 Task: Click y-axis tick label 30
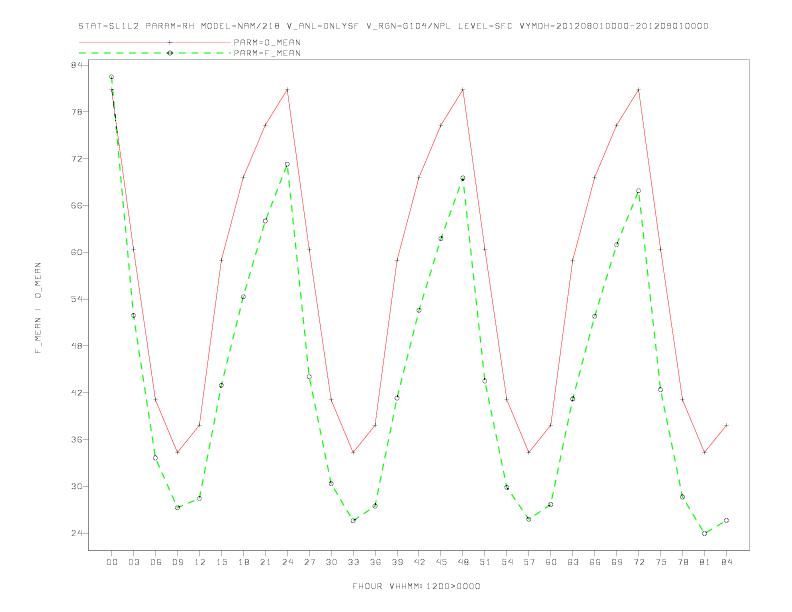click(x=76, y=486)
